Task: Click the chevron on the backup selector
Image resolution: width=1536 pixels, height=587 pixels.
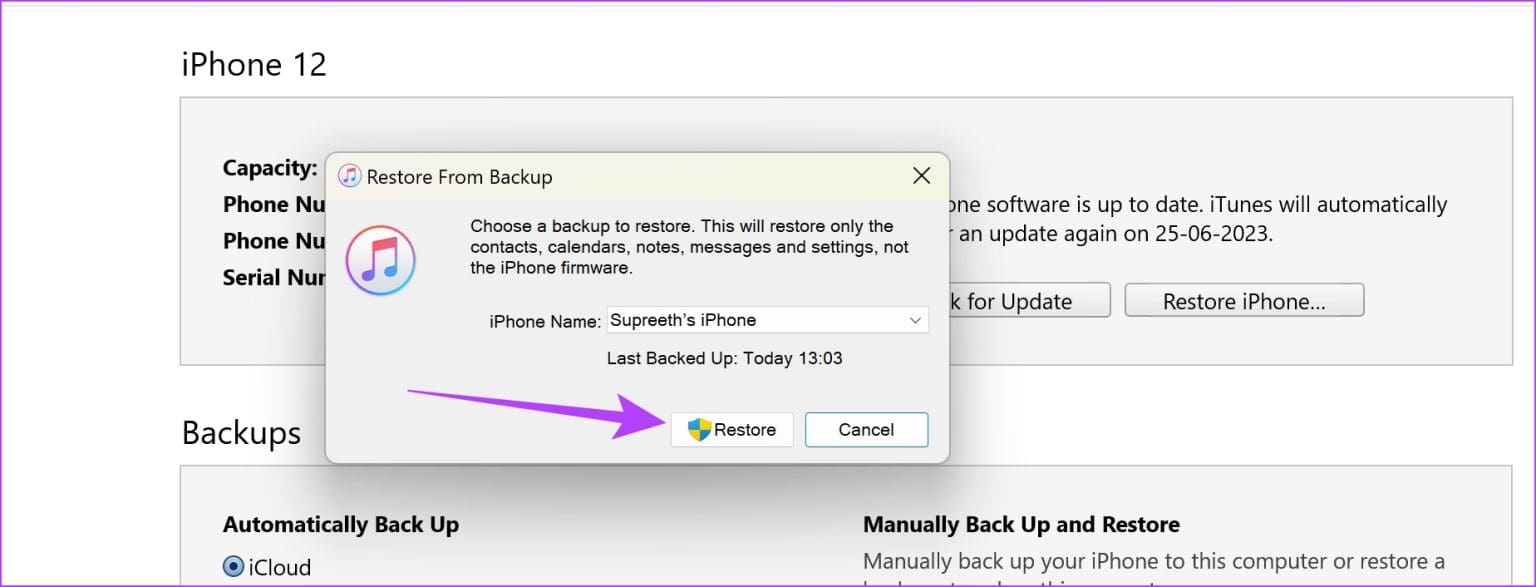Action: [916, 319]
